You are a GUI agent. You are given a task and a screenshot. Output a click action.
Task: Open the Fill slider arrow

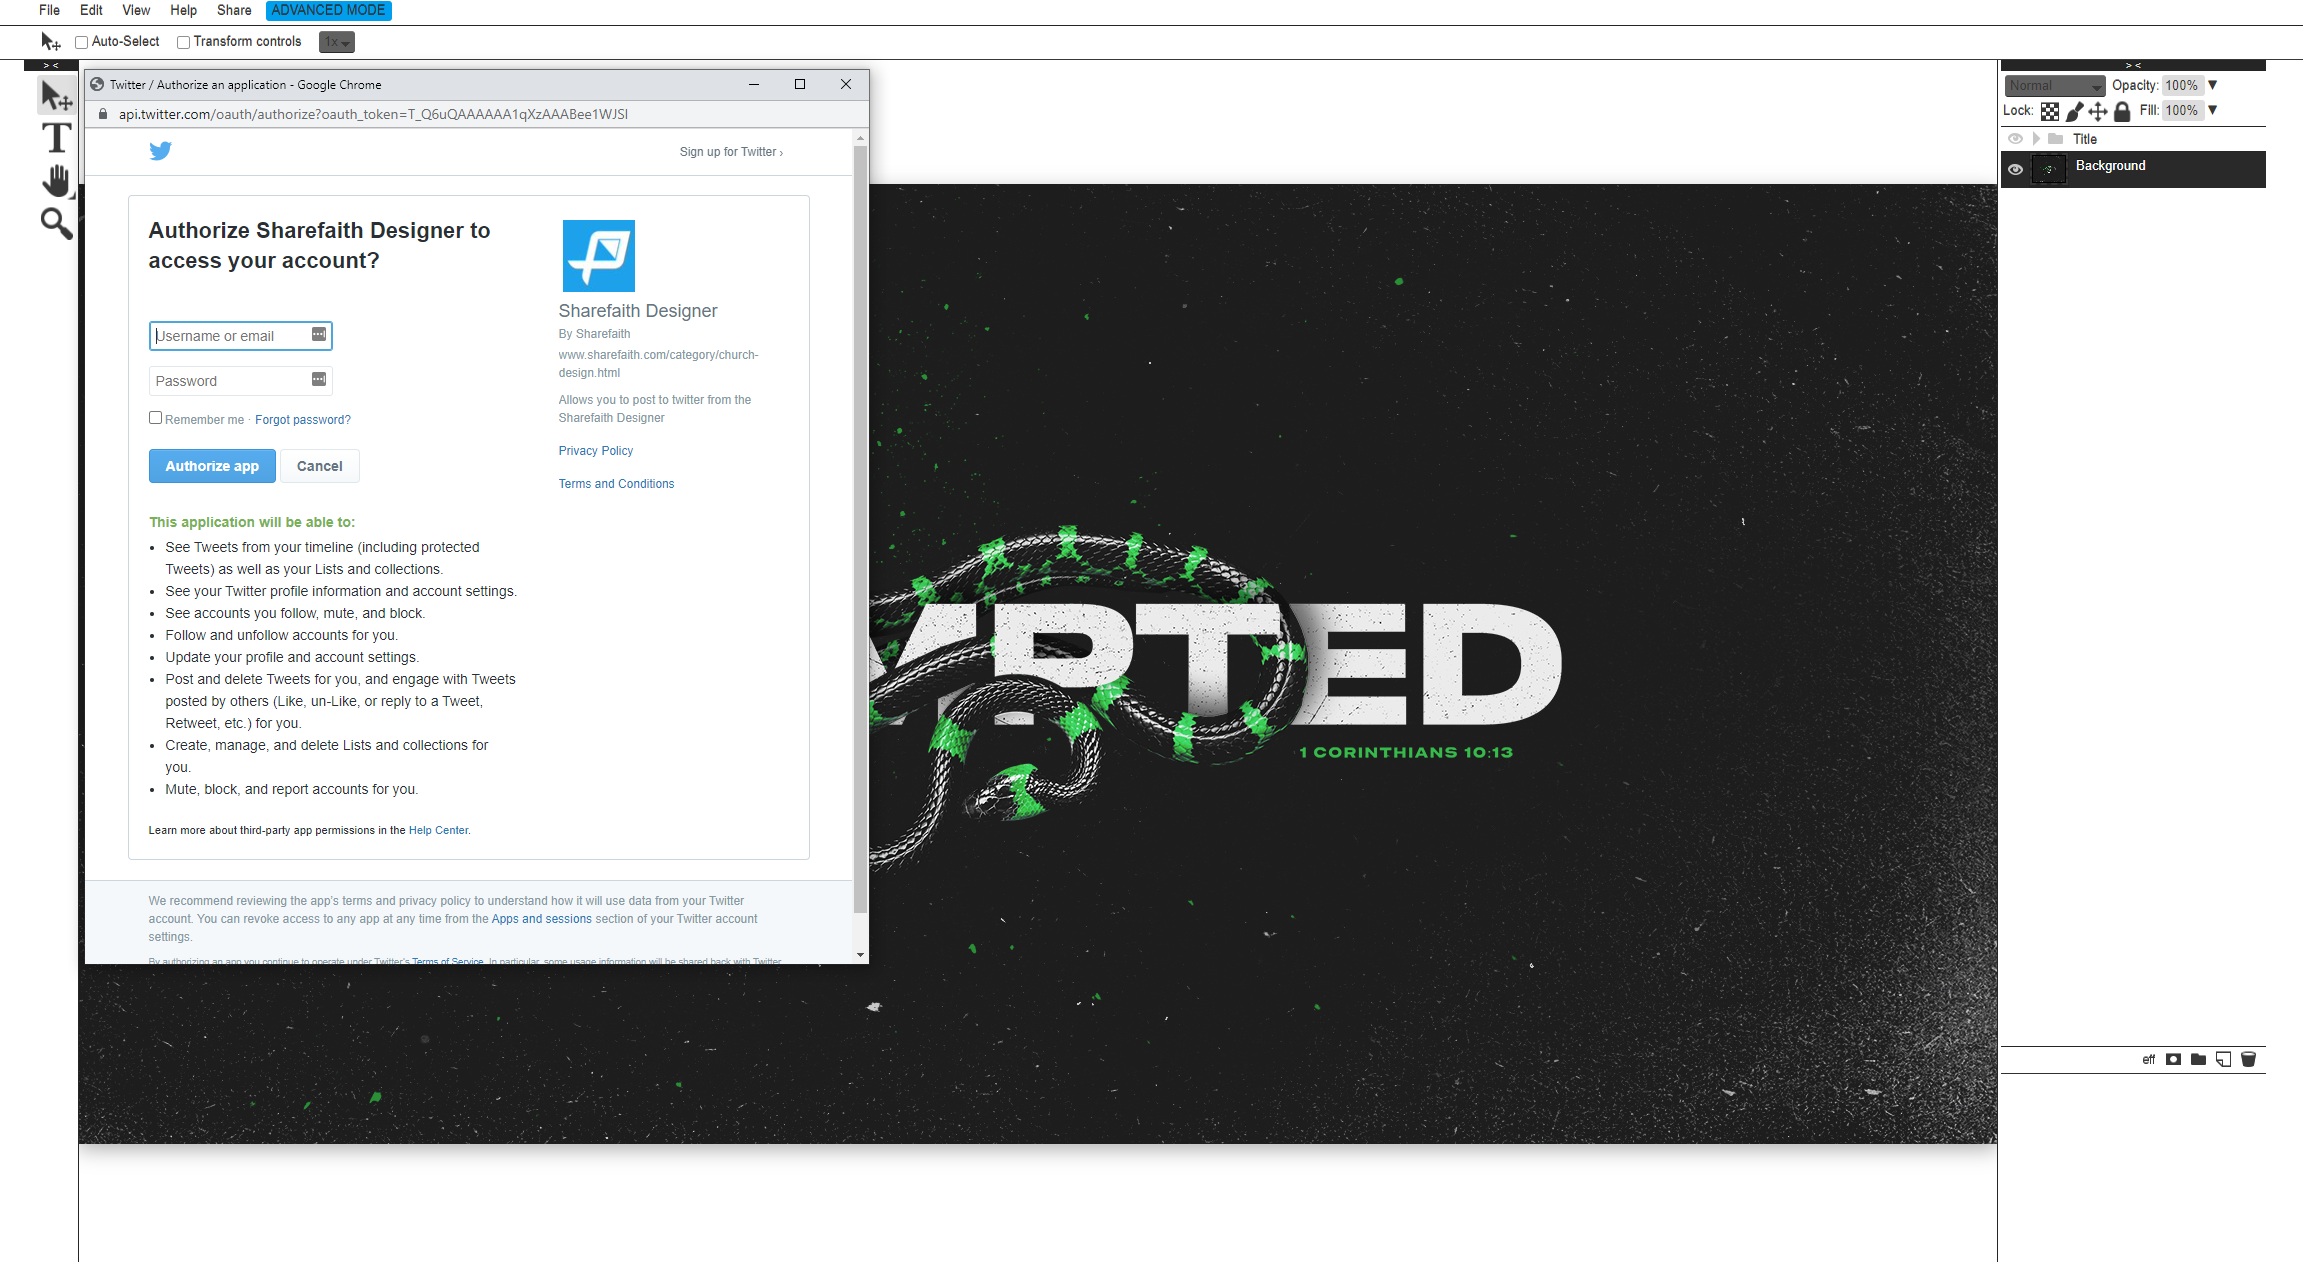2212,110
